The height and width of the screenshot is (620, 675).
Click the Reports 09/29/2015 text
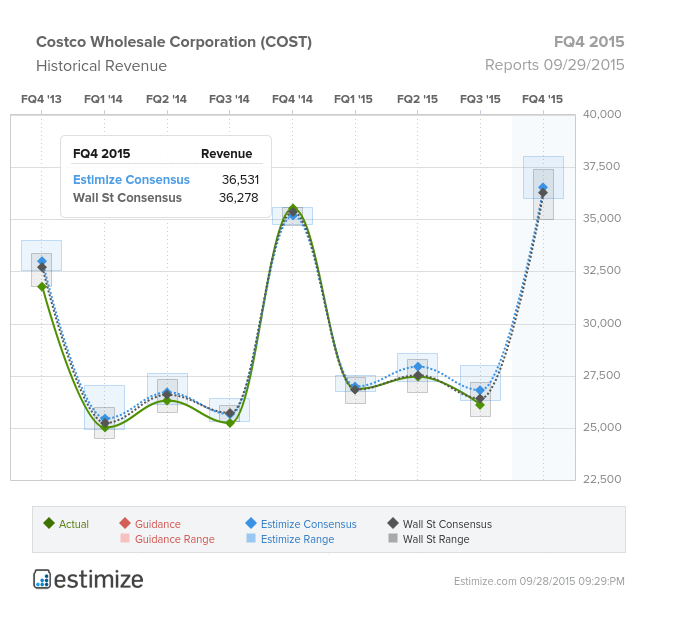tap(554, 65)
